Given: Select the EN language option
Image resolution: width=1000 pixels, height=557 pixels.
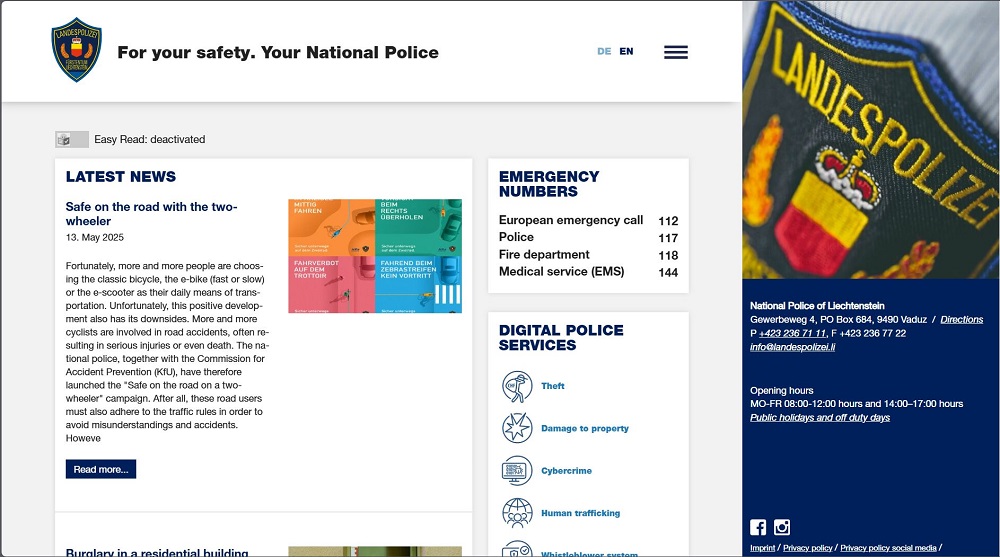Looking at the screenshot, I should (x=626, y=51).
